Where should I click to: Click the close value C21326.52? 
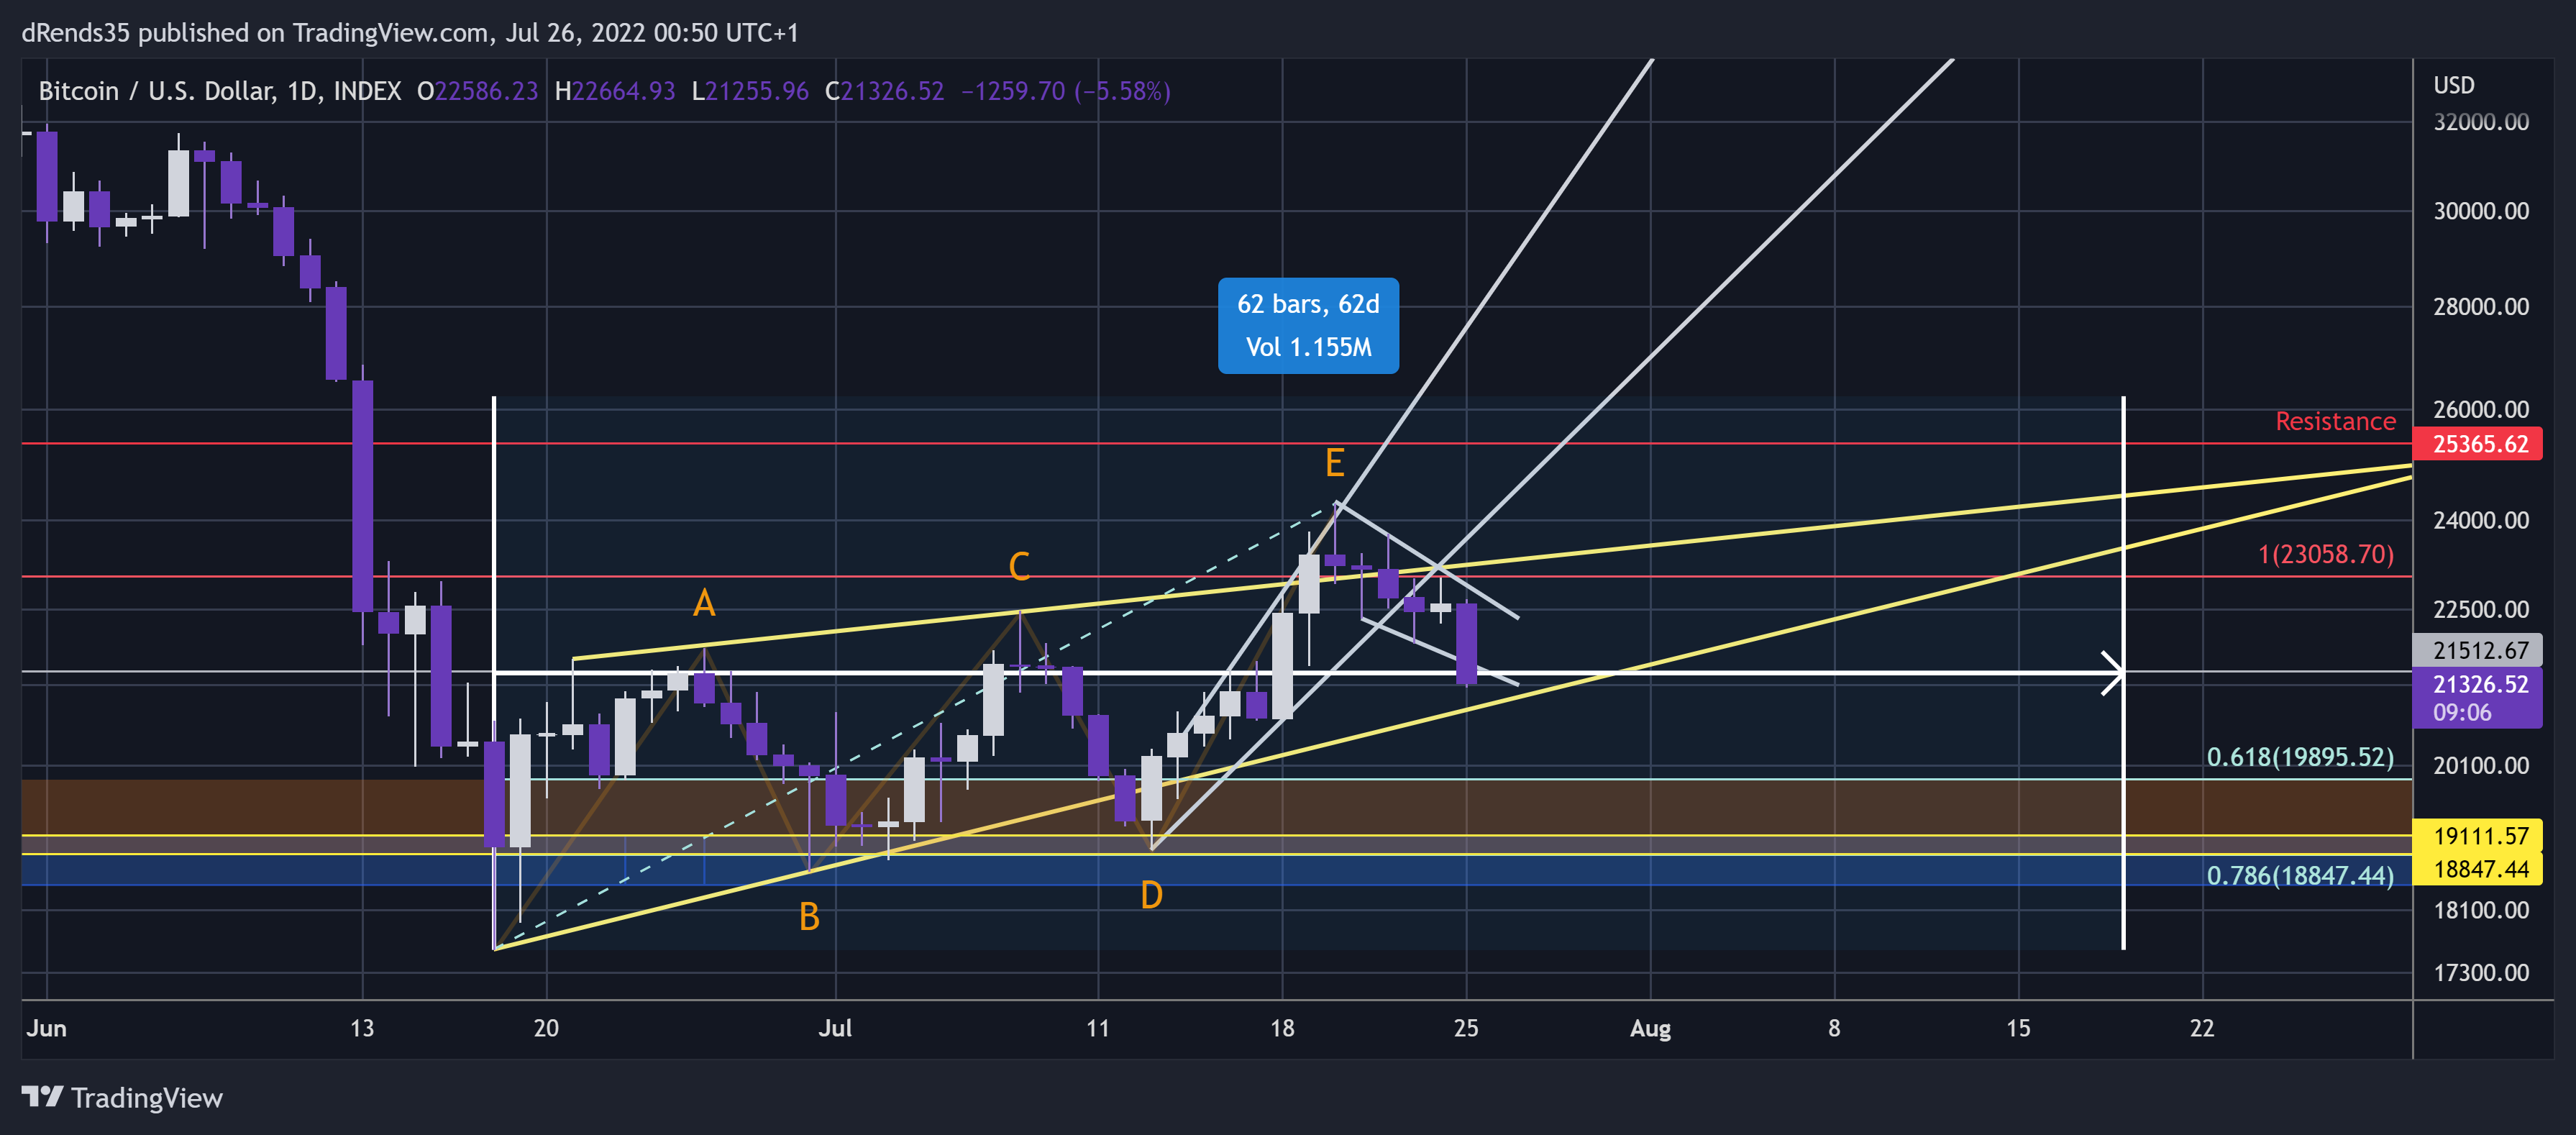click(x=884, y=91)
